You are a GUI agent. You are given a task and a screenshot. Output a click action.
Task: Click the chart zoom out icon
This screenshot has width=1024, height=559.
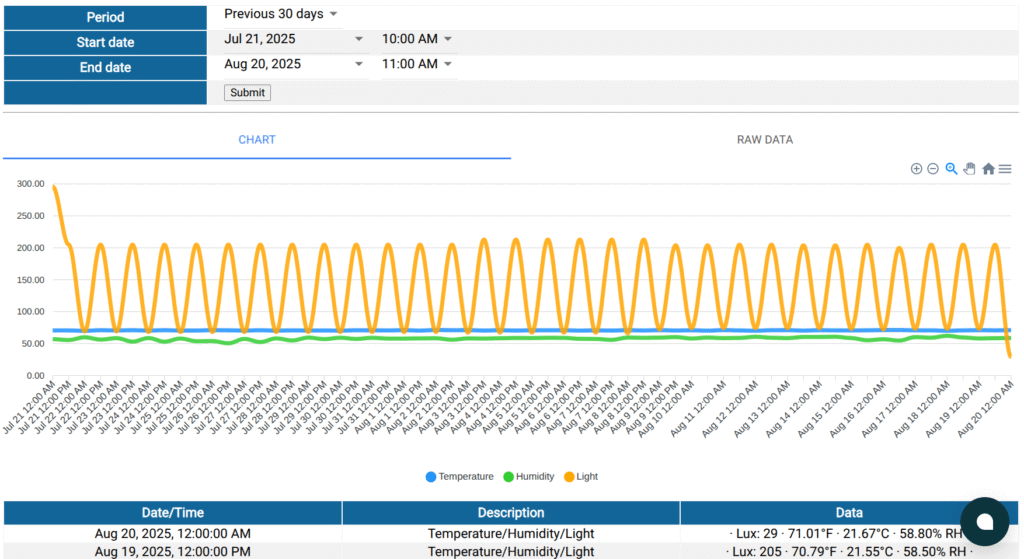coord(933,169)
